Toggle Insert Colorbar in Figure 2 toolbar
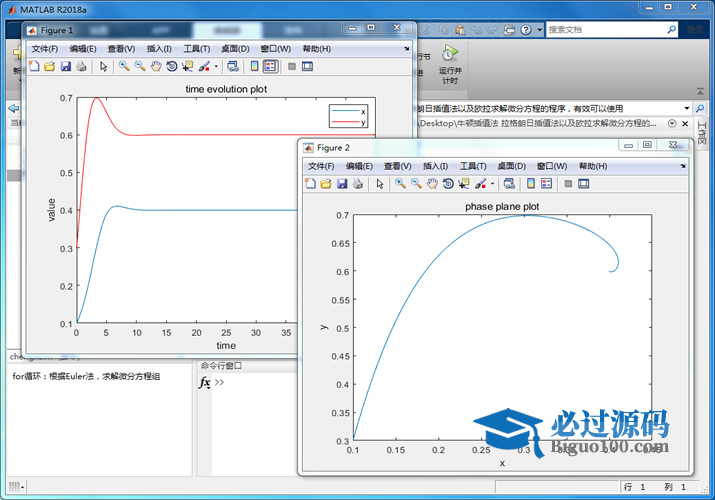715x500 pixels. click(x=531, y=184)
